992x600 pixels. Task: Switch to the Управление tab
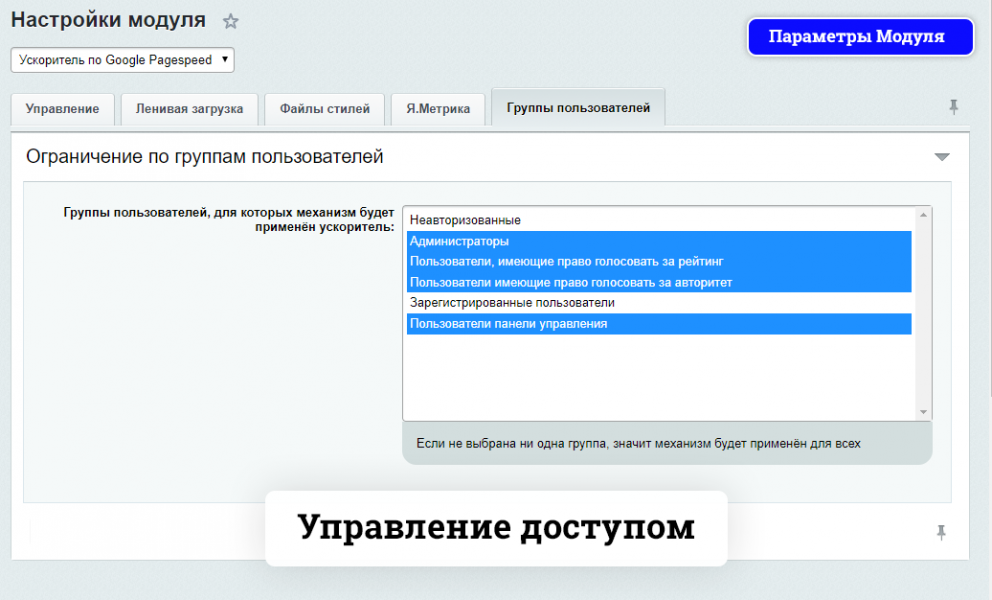pyautogui.click(x=62, y=109)
